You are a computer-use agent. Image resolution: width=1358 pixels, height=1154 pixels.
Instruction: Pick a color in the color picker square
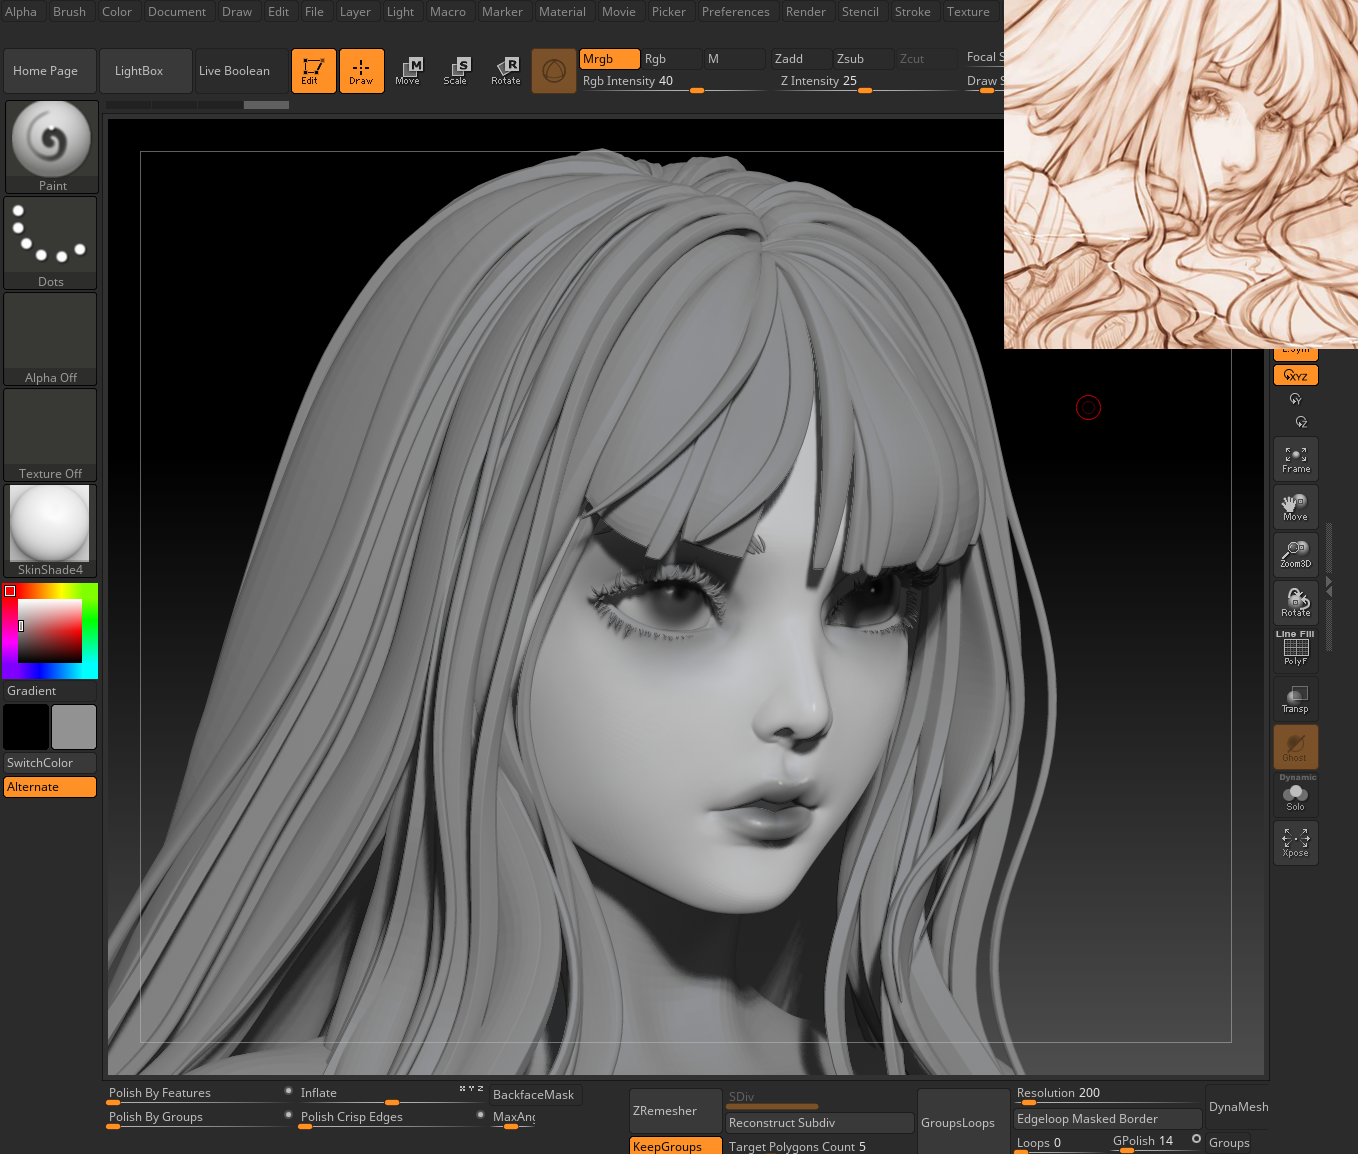point(50,631)
